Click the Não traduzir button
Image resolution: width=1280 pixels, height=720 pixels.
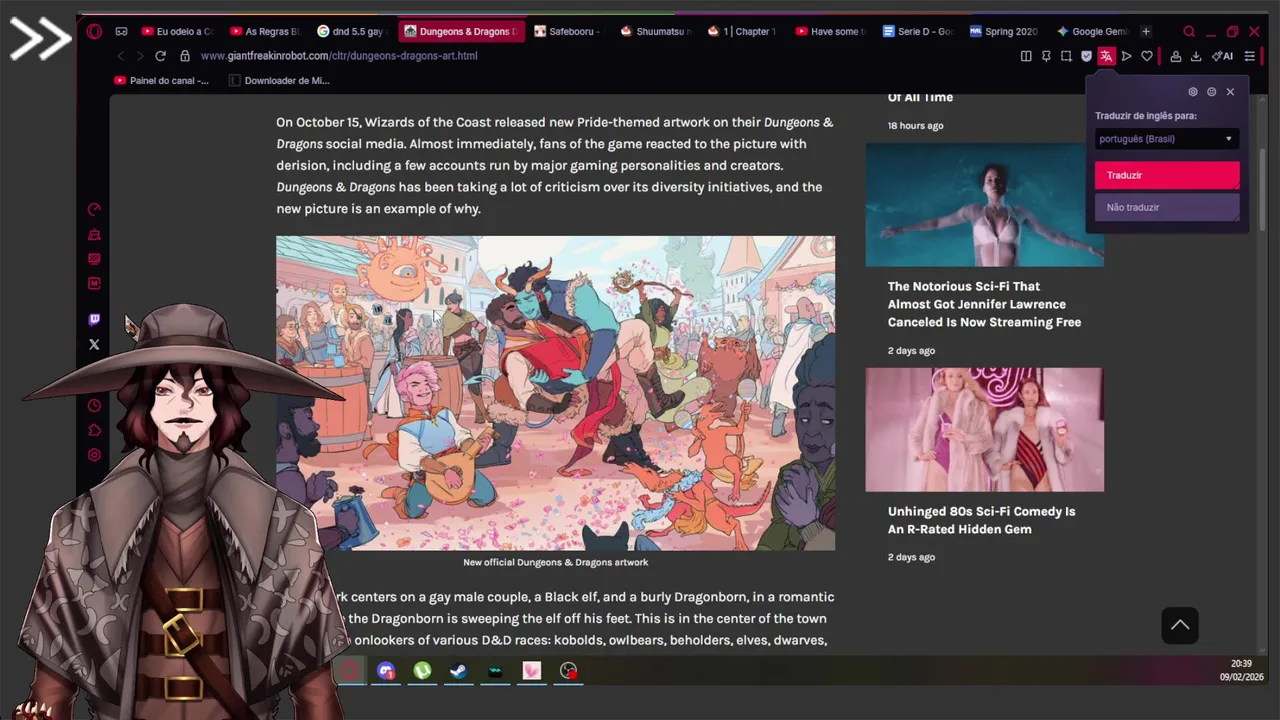pyautogui.click(x=1167, y=207)
